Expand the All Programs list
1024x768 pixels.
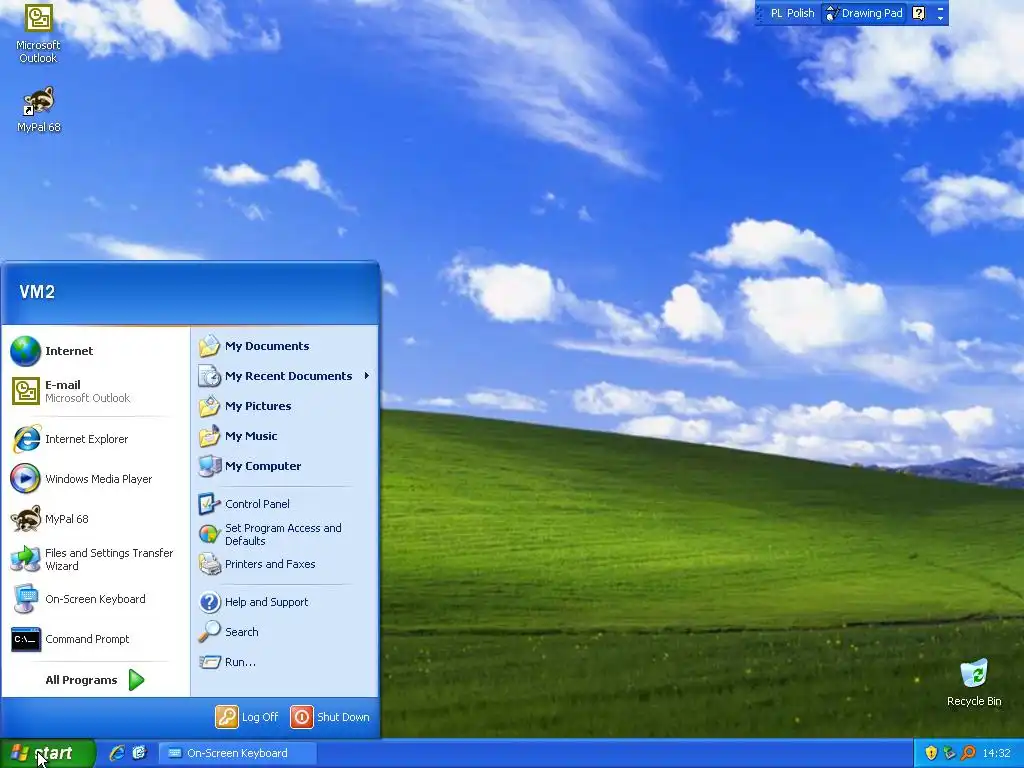point(95,680)
